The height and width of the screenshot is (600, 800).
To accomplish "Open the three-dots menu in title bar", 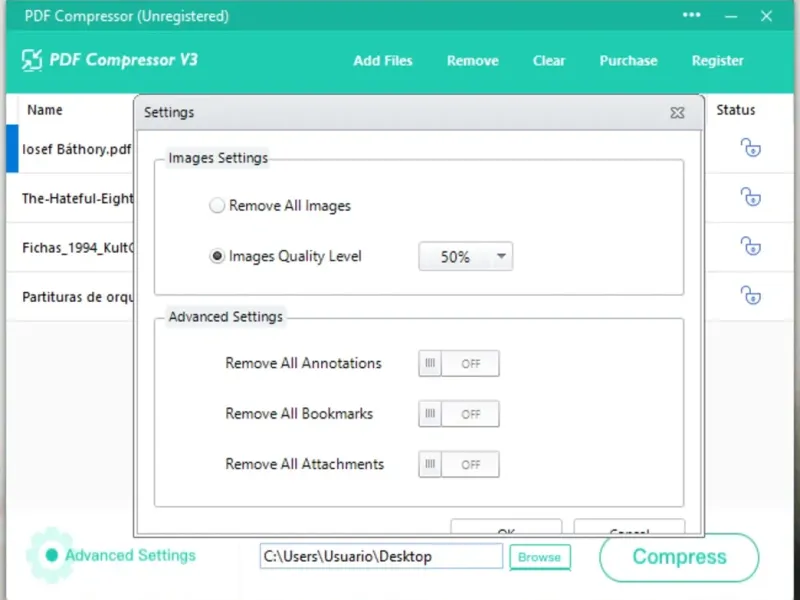I will pos(691,15).
